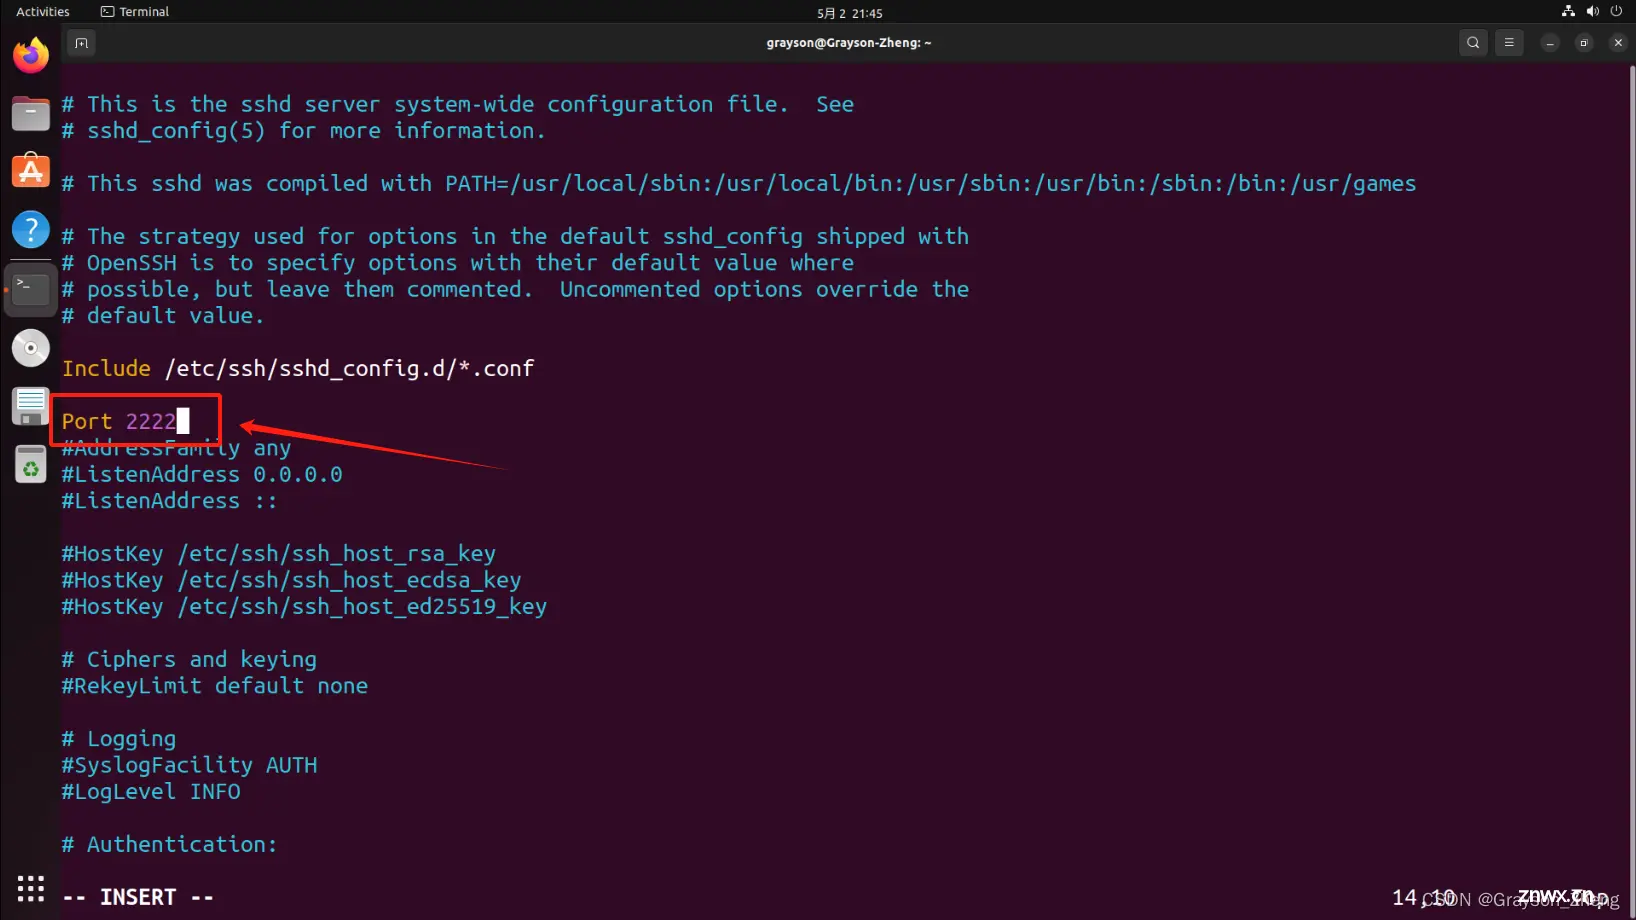Minimize the terminal window
This screenshot has height=920, width=1636.
coord(1550,43)
